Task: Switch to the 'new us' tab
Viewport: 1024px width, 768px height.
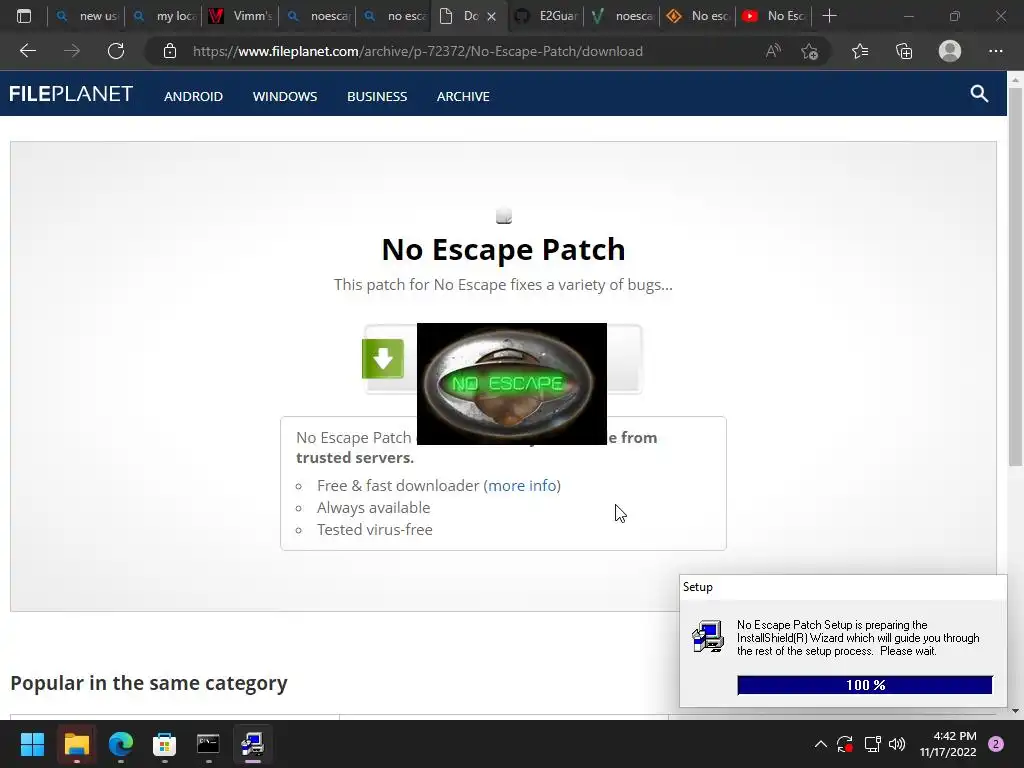Action: [87, 16]
